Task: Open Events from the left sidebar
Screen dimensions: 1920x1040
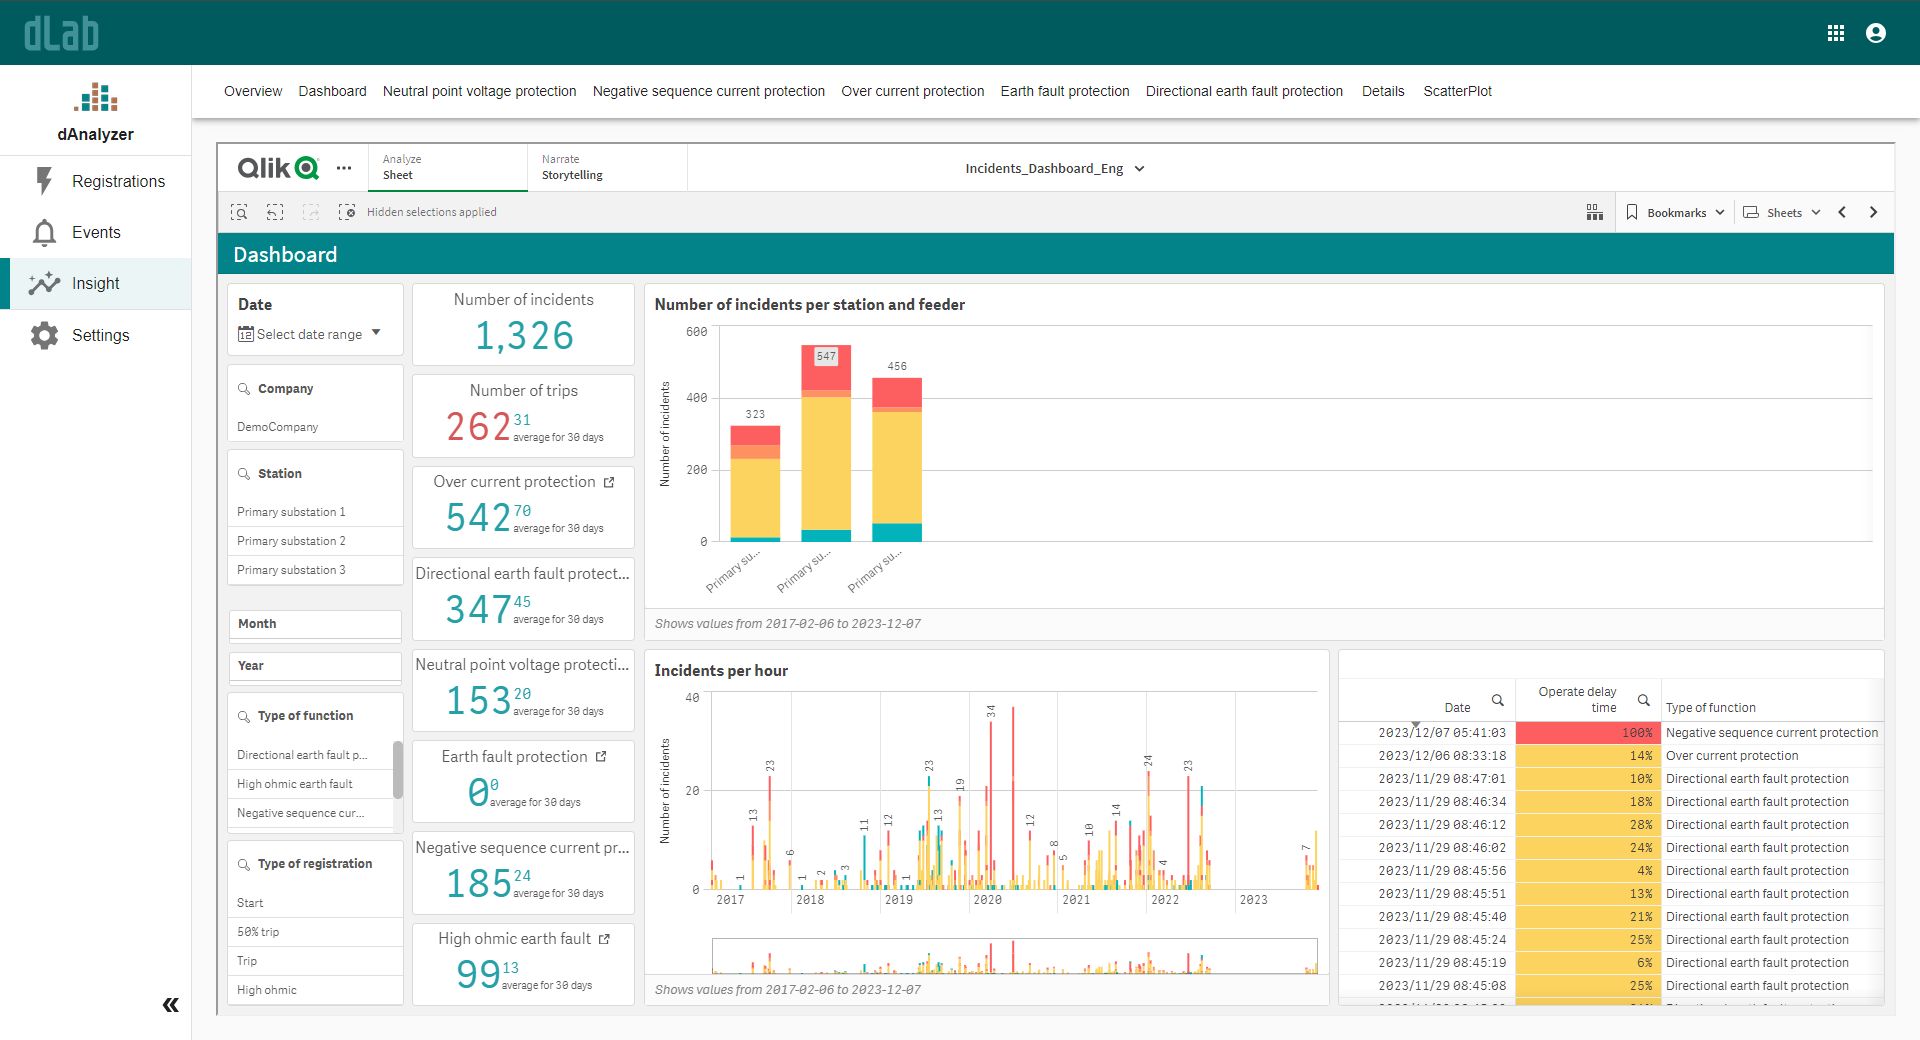Action: tap(95, 232)
